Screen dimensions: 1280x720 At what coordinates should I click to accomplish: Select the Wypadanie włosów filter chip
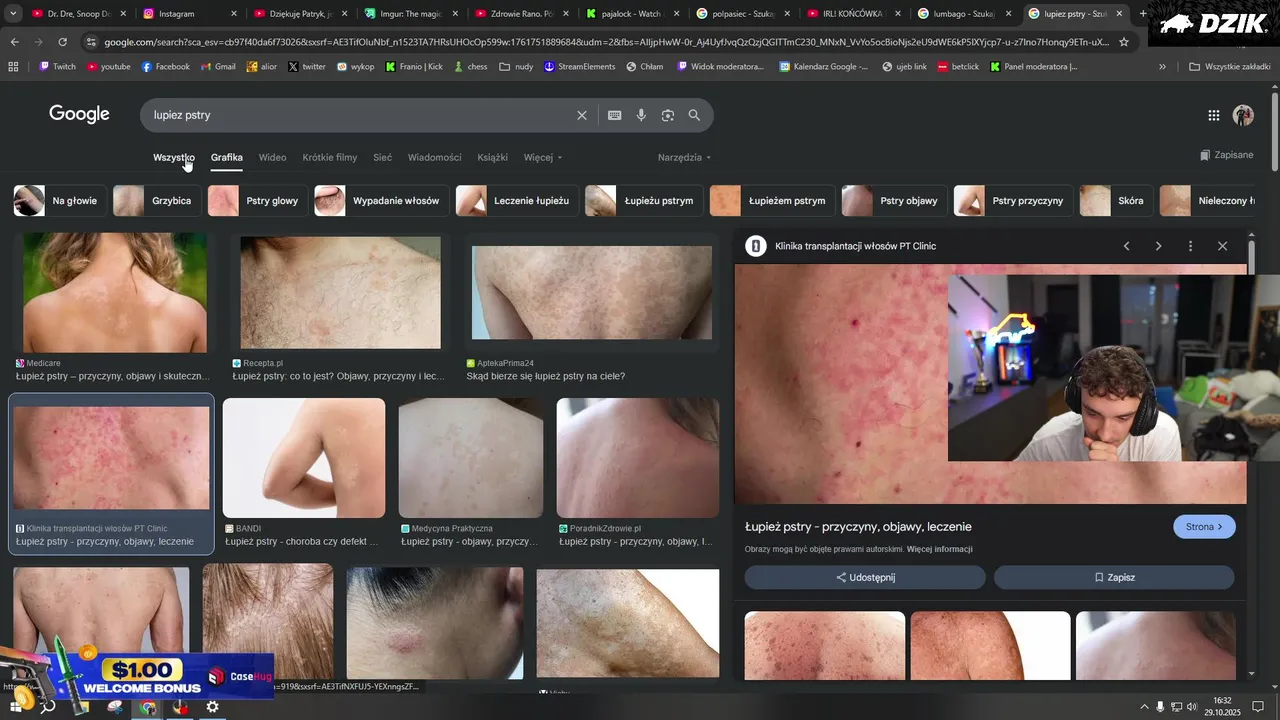pos(380,200)
